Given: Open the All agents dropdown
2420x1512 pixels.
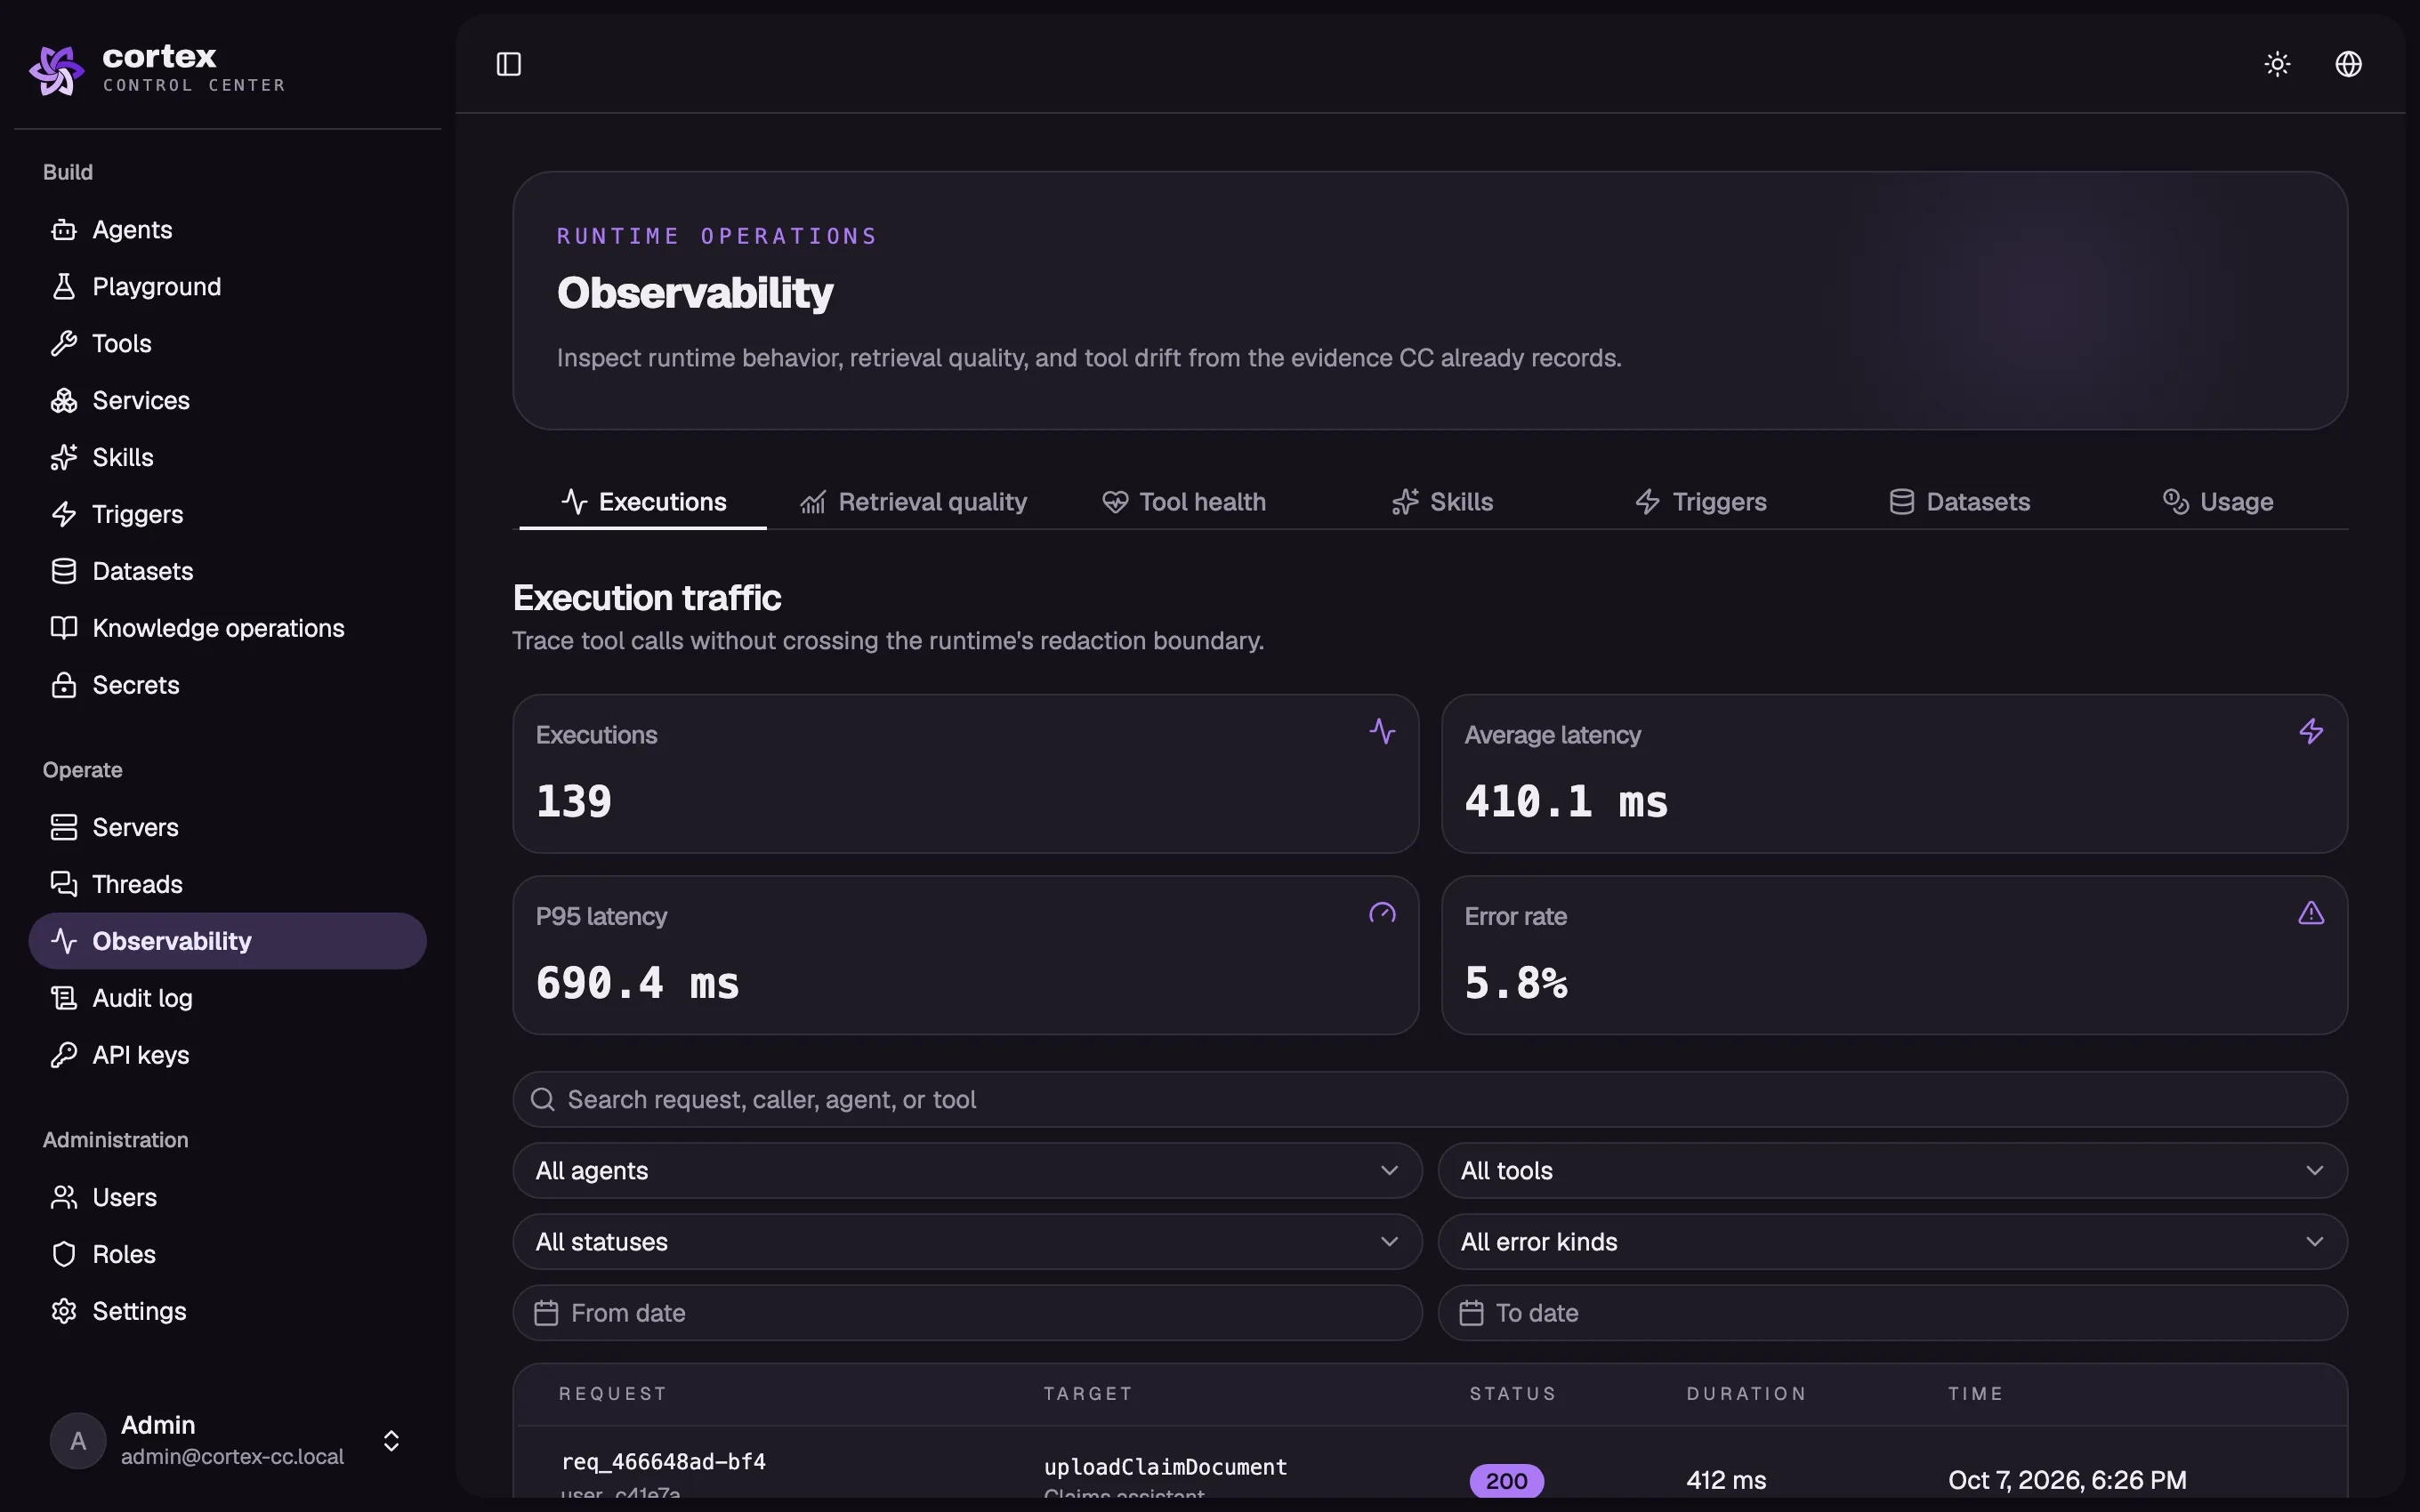Looking at the screenshot, I should 967,1171.
